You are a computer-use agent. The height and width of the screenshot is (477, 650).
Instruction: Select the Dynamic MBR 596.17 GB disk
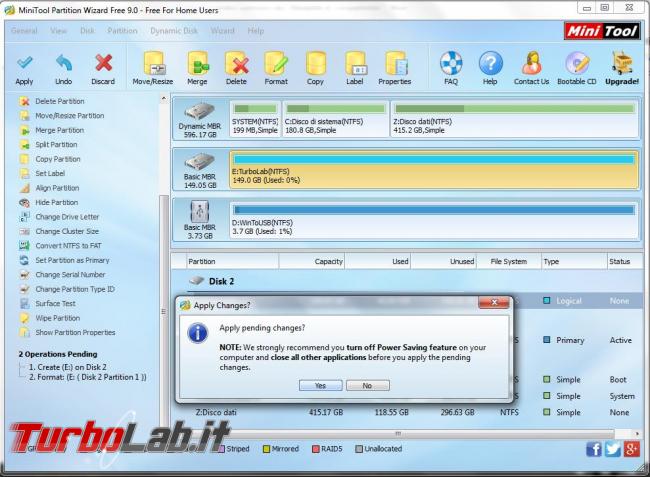[200, 120]
